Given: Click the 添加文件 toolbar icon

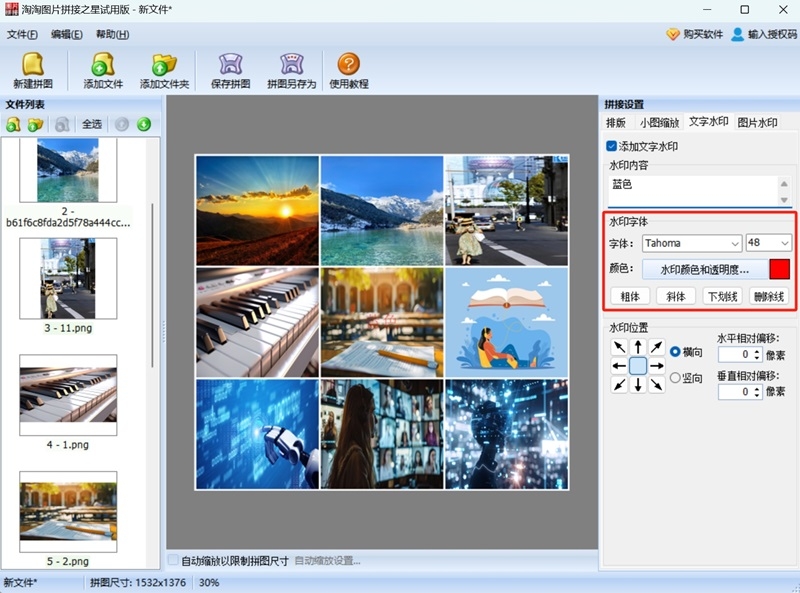Looking at the screenshot, I should pos(103,70).
